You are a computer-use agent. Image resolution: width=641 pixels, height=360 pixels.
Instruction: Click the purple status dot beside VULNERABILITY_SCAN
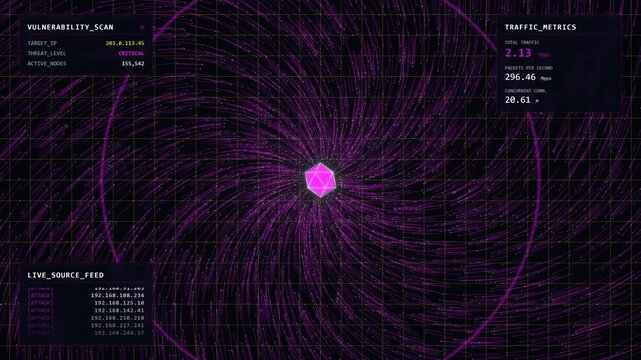142,27
